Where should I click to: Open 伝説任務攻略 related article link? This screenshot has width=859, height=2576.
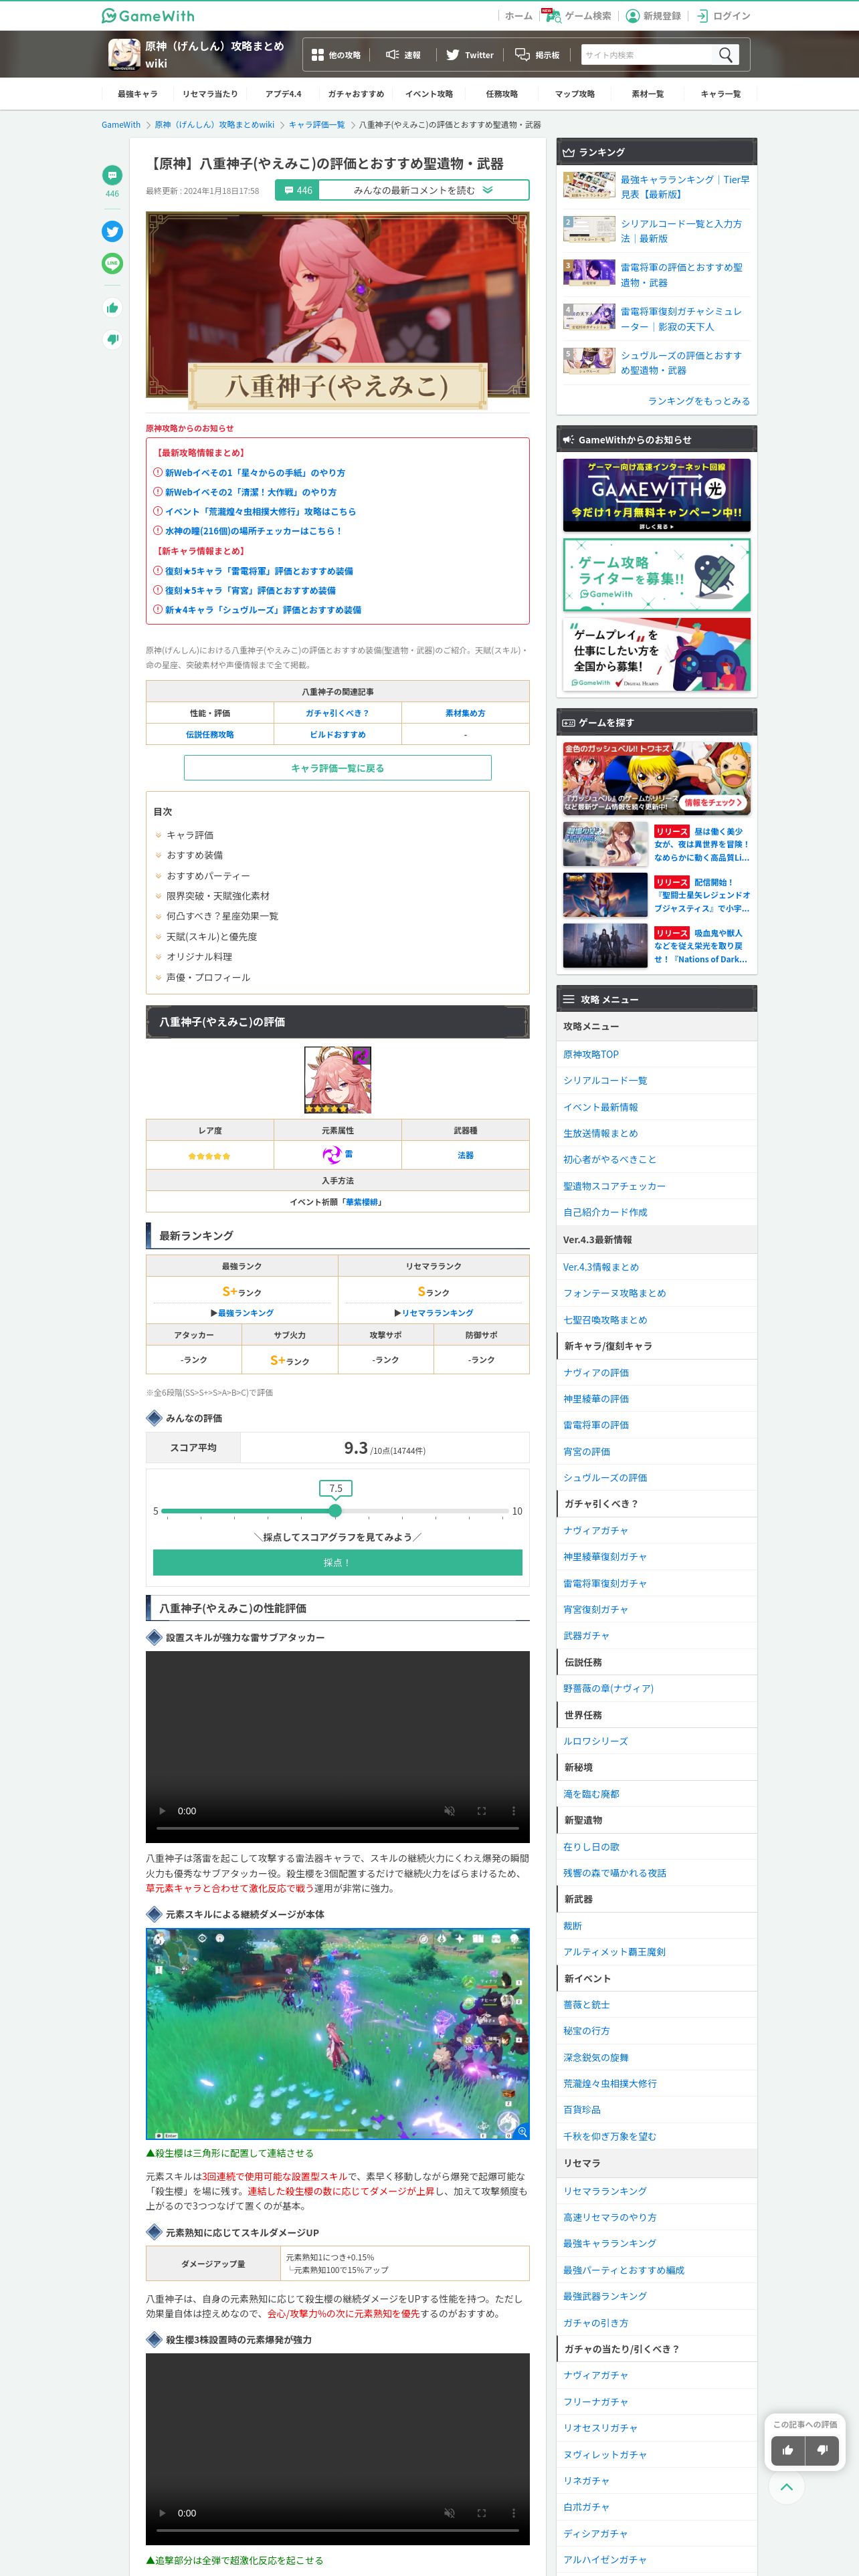pos(210,735)
